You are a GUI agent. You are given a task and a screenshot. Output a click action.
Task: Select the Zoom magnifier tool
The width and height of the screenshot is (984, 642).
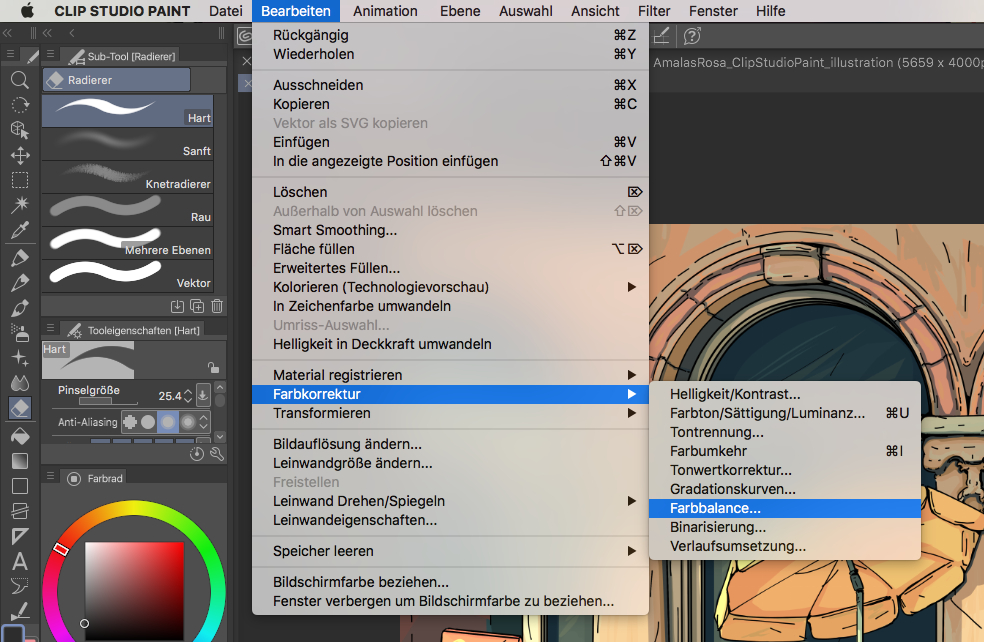click(x=19, y=80)
